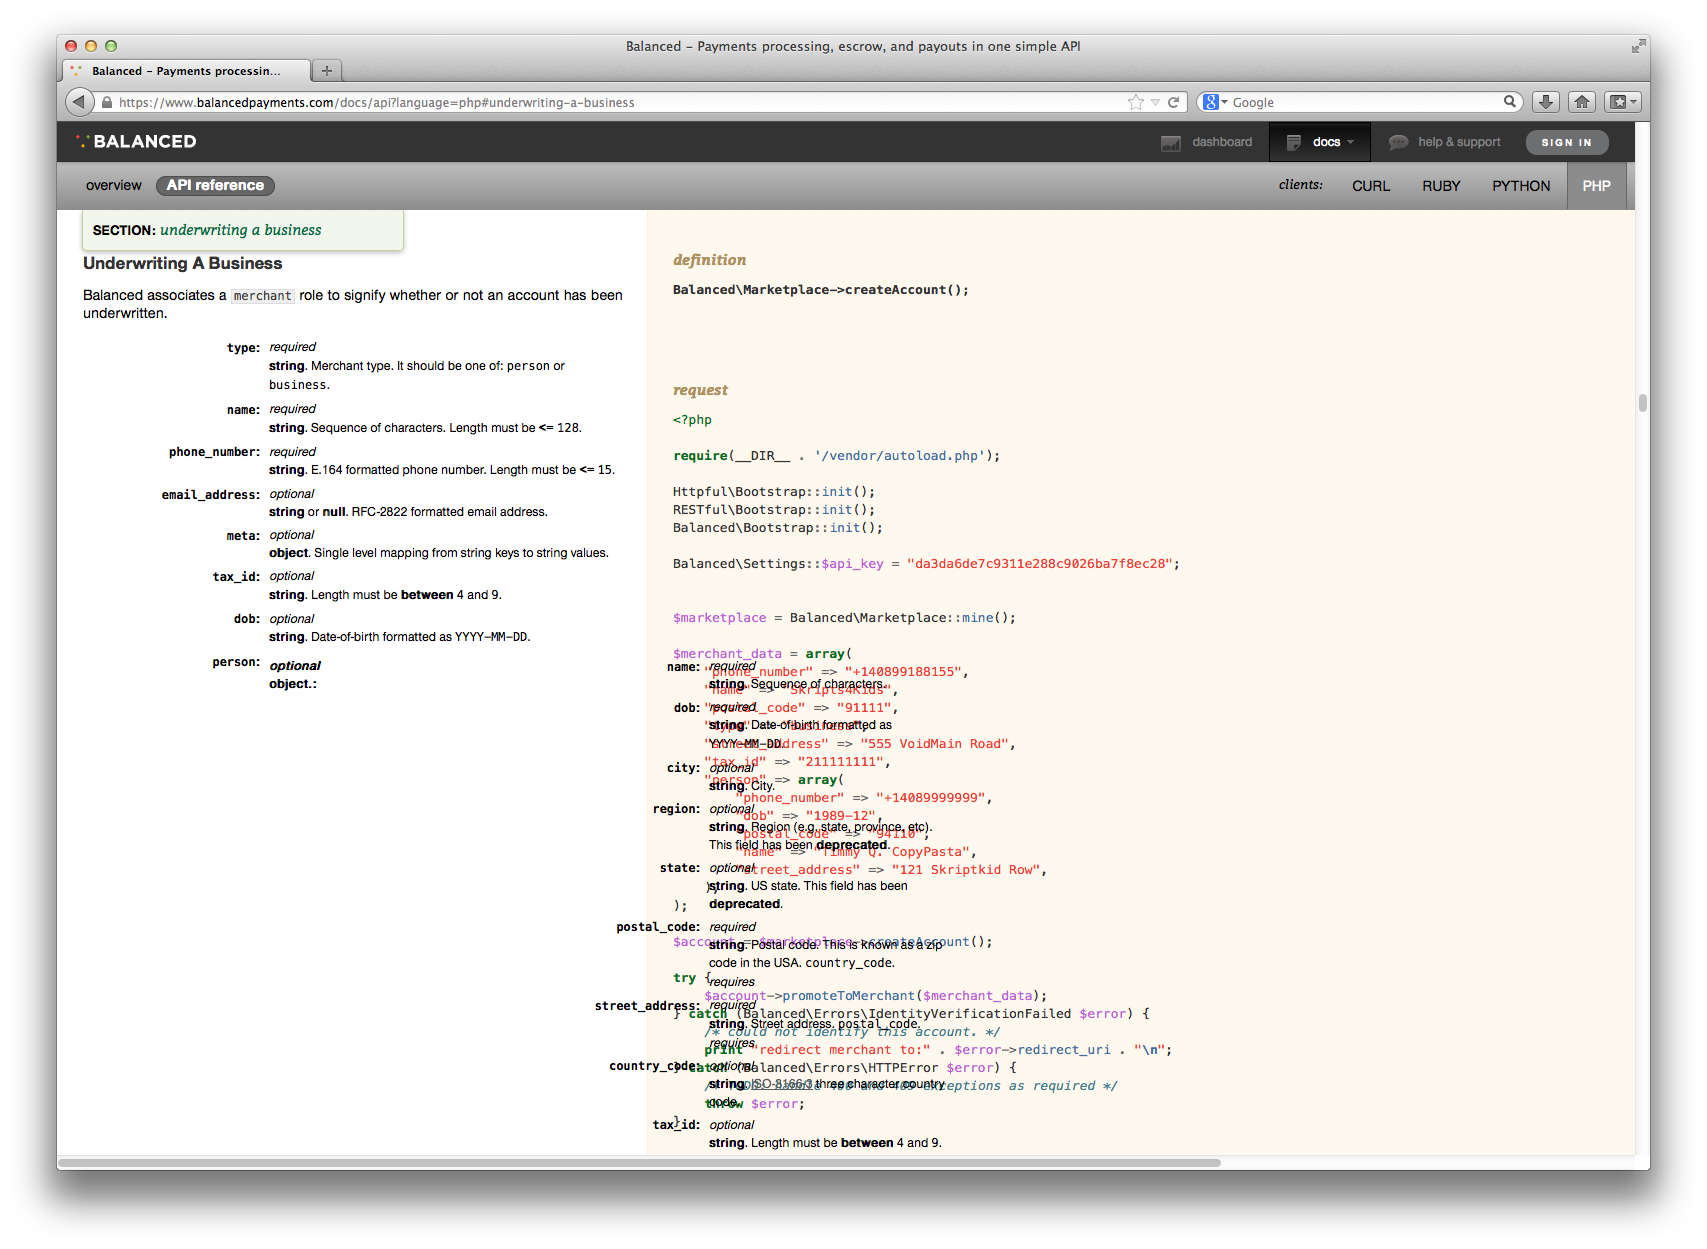
Task: Choose the PYTHON client
Action: coord(1521,186)
